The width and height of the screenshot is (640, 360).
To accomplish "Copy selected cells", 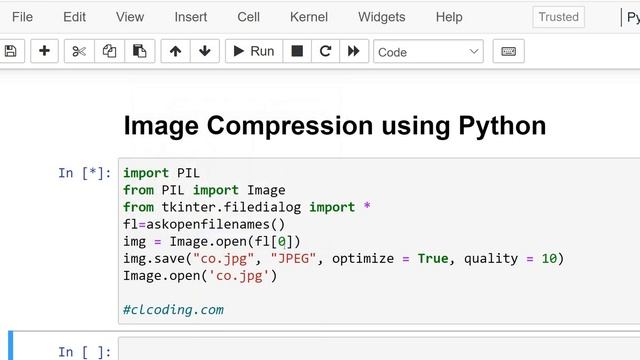I will [x=109, y=51].
